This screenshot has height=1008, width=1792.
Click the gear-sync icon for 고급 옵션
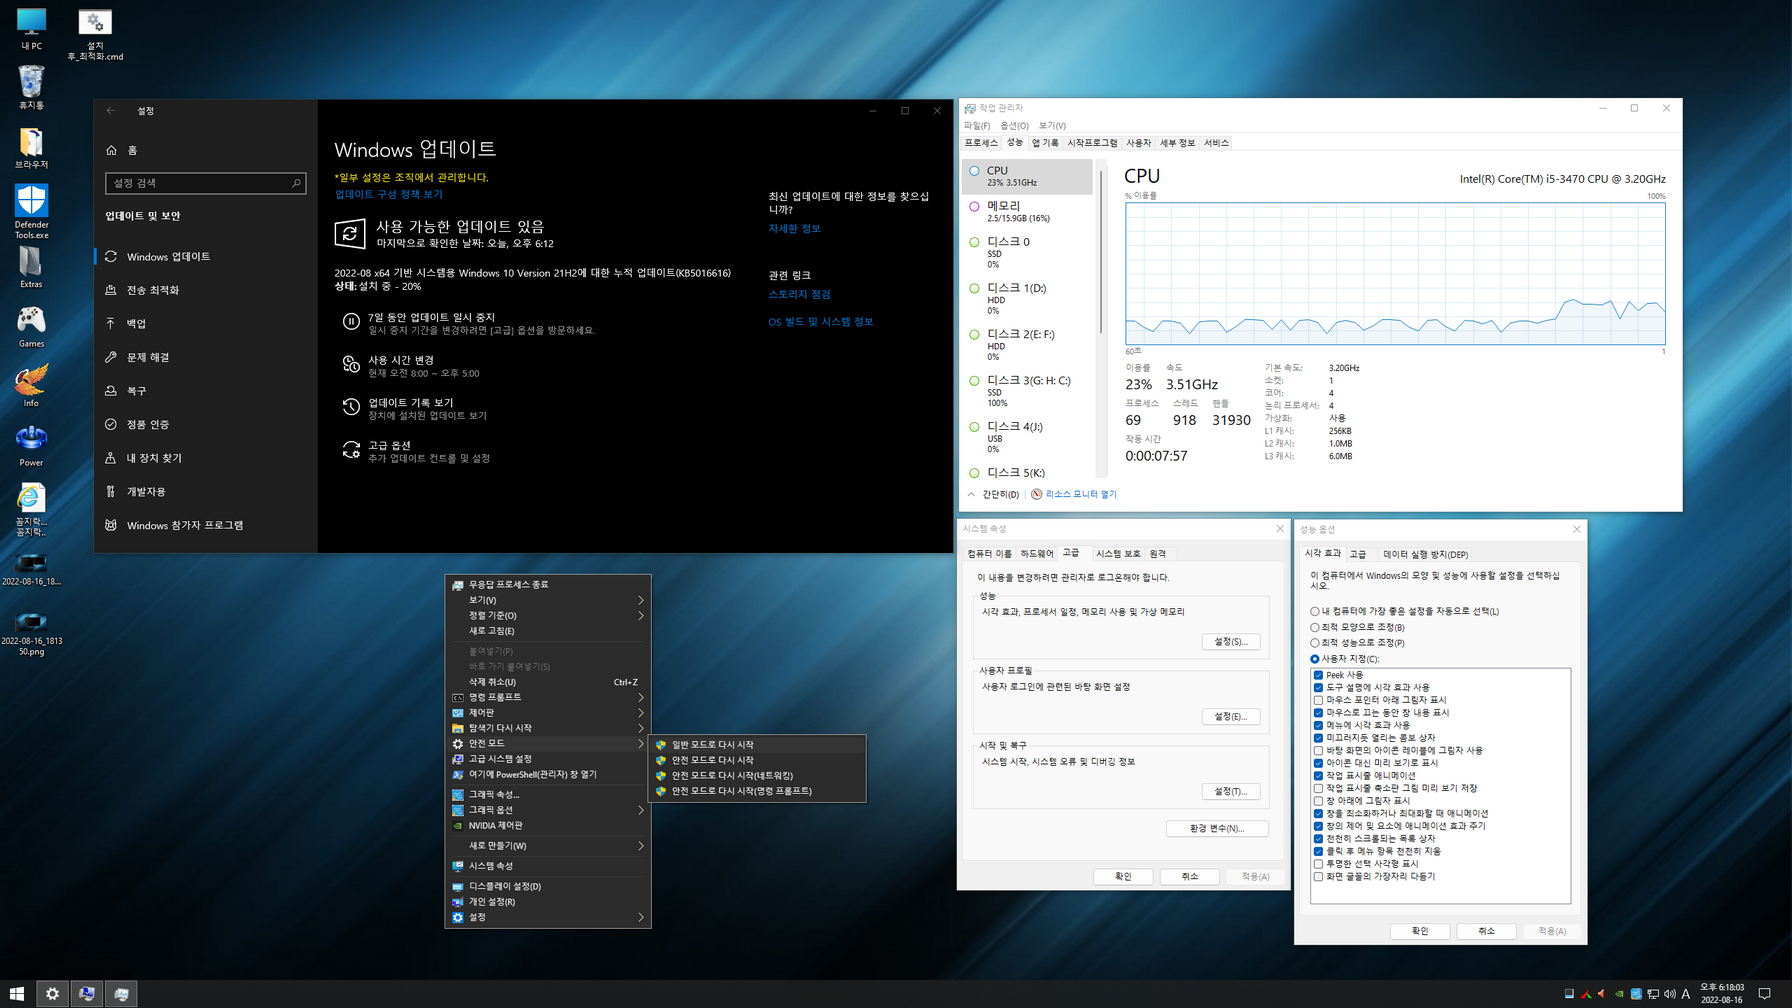click(x=351, y=450)
